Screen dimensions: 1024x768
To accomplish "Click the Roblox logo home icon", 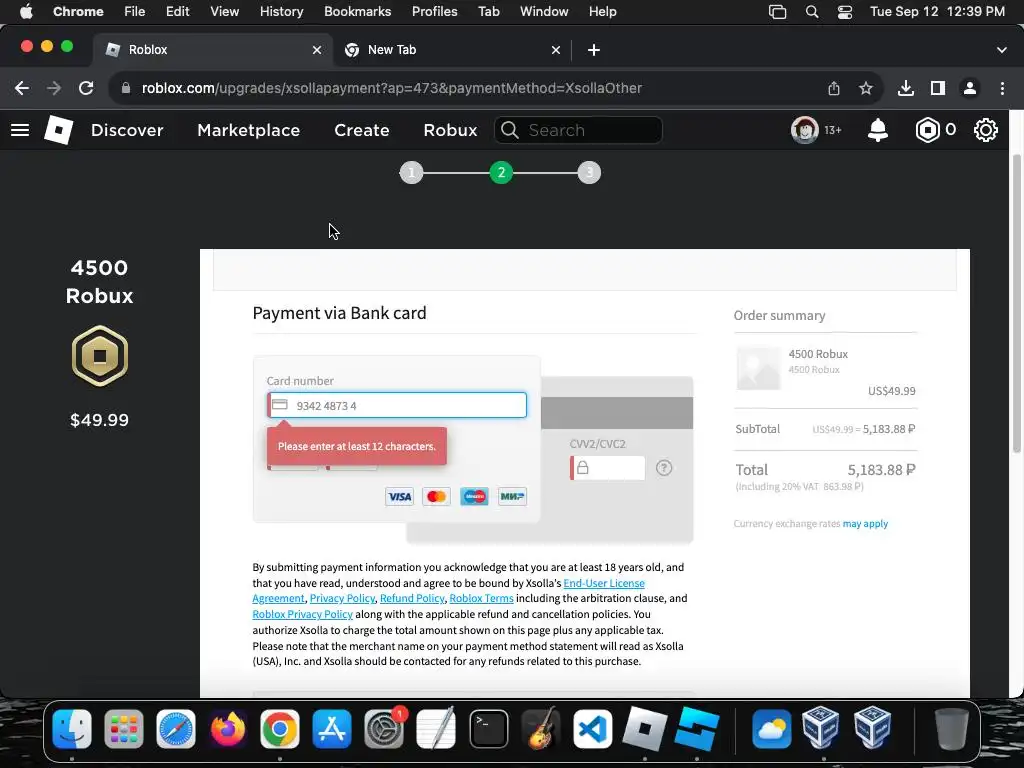I will coord(58,130).
